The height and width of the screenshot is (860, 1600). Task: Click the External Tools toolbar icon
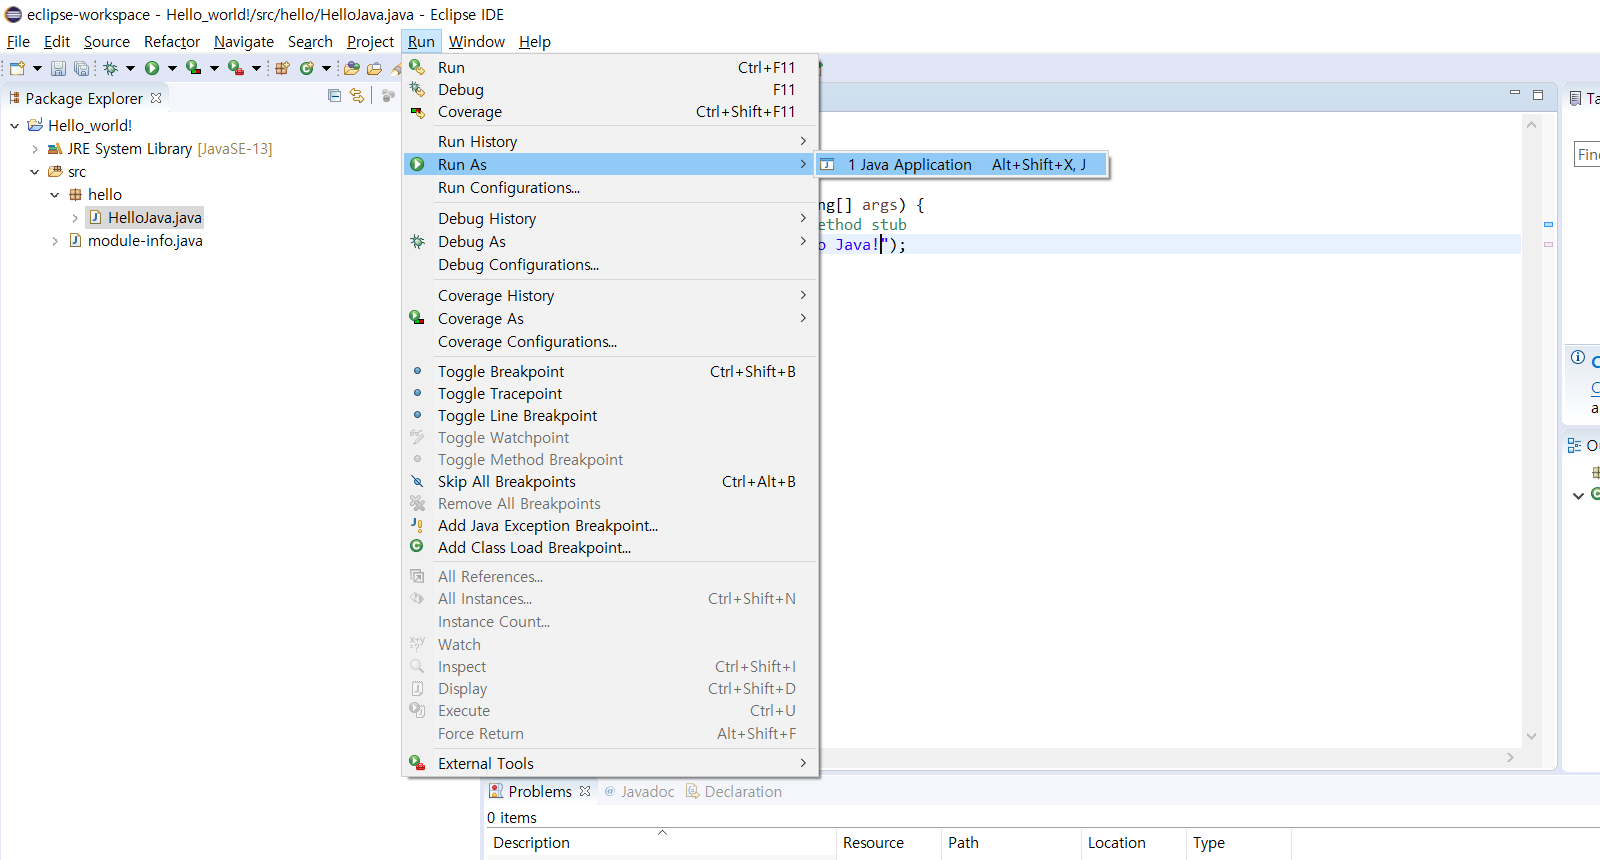pyautogui.click(x=236, y=68)
